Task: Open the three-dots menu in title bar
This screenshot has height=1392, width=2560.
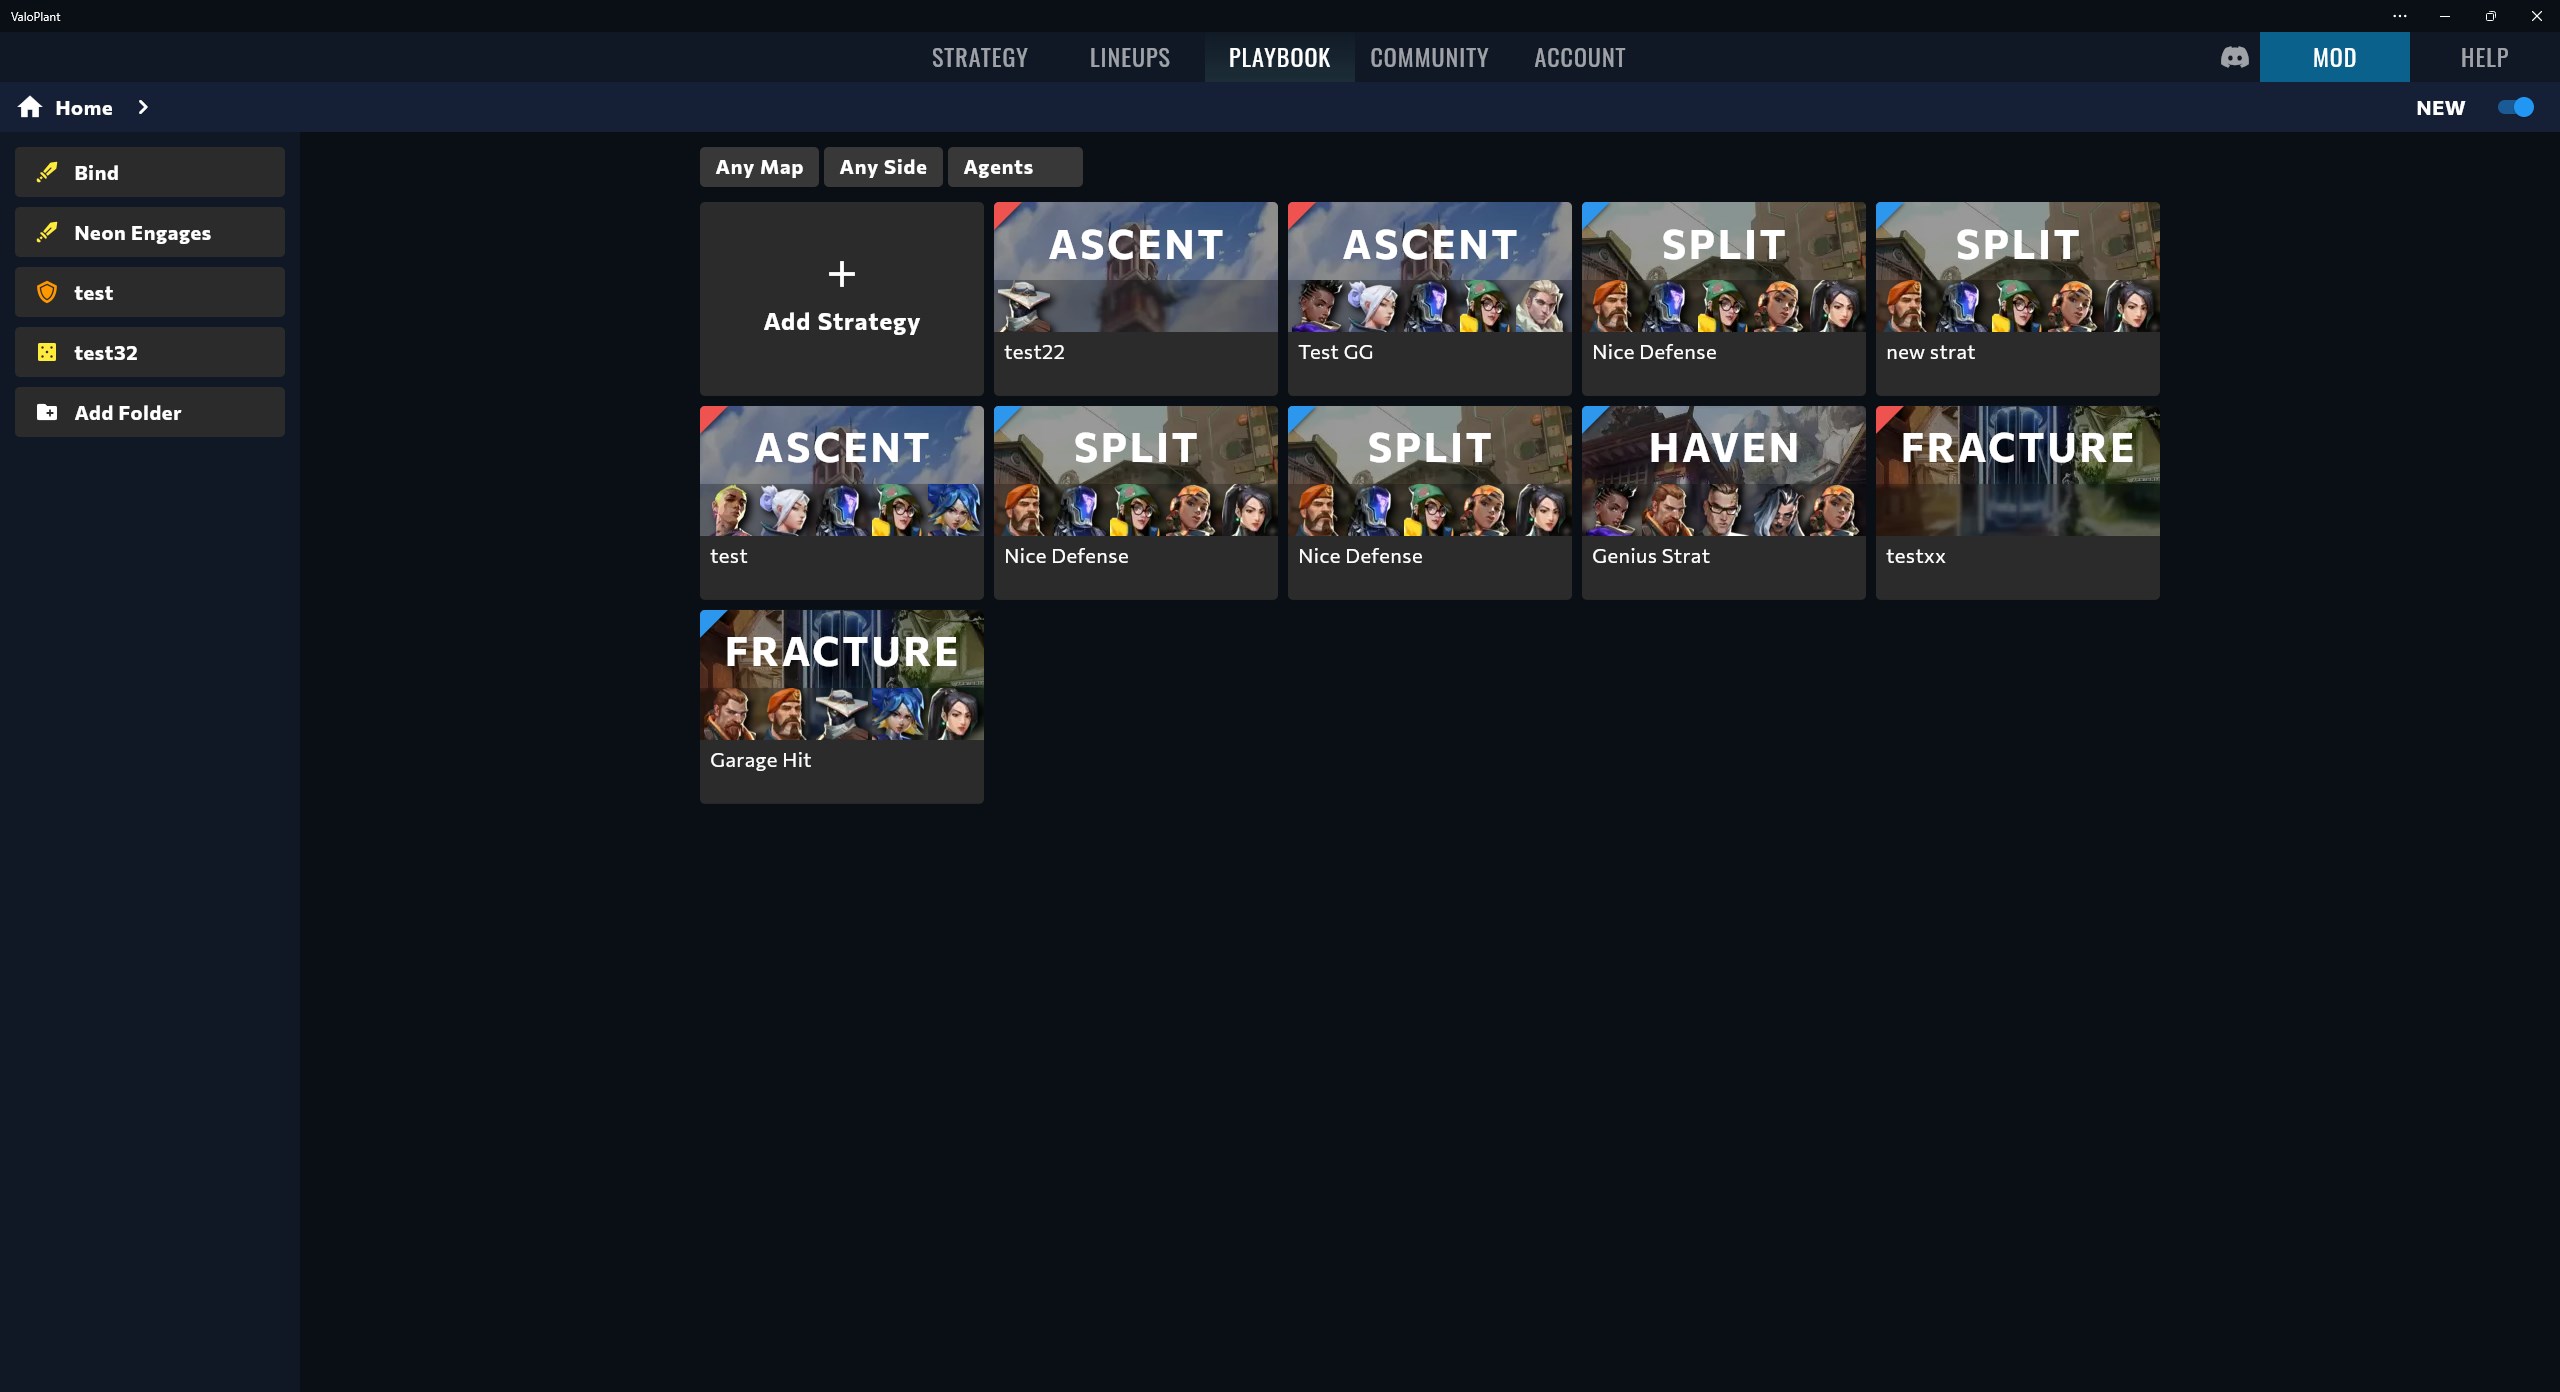Action: point(2399,16)
